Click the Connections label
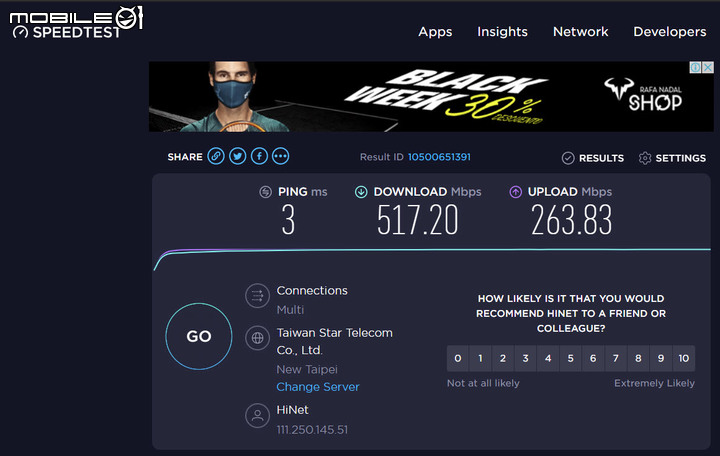The width and height of the screenshot is (720, 456). (x=312, y=291)
